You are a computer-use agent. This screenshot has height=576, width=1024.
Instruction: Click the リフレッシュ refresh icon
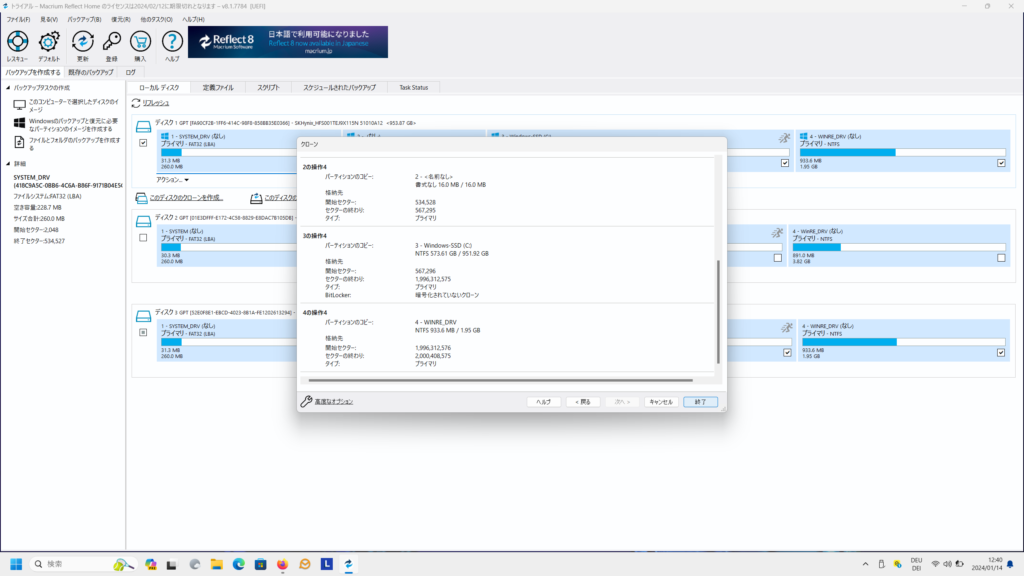pos(135,103)
